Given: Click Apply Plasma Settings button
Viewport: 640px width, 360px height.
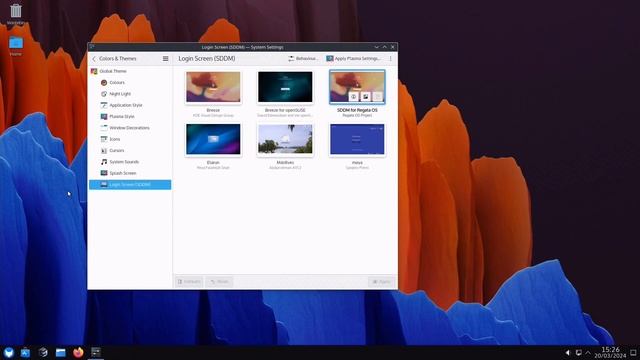Looking at the screenshot, I should point(353,59).
